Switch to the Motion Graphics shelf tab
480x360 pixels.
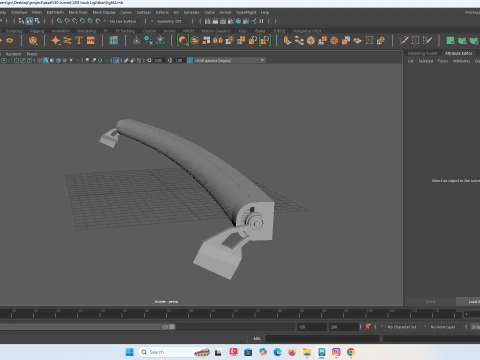tap(216, 31)
